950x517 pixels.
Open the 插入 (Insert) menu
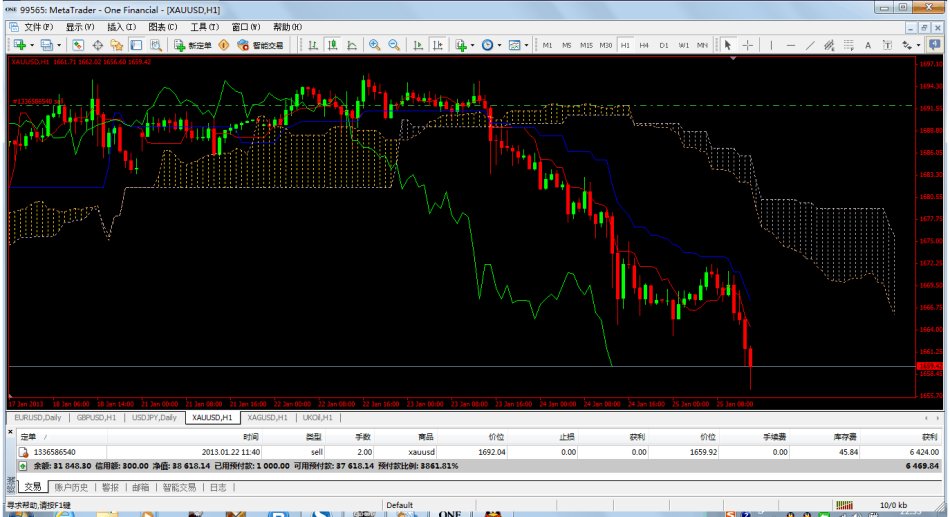121,27
